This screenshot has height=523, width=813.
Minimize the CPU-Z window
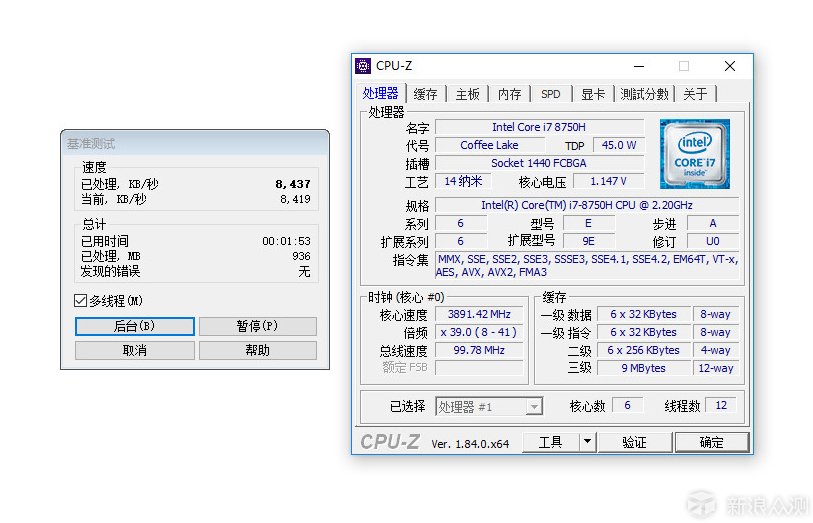[x=639, y=66]
